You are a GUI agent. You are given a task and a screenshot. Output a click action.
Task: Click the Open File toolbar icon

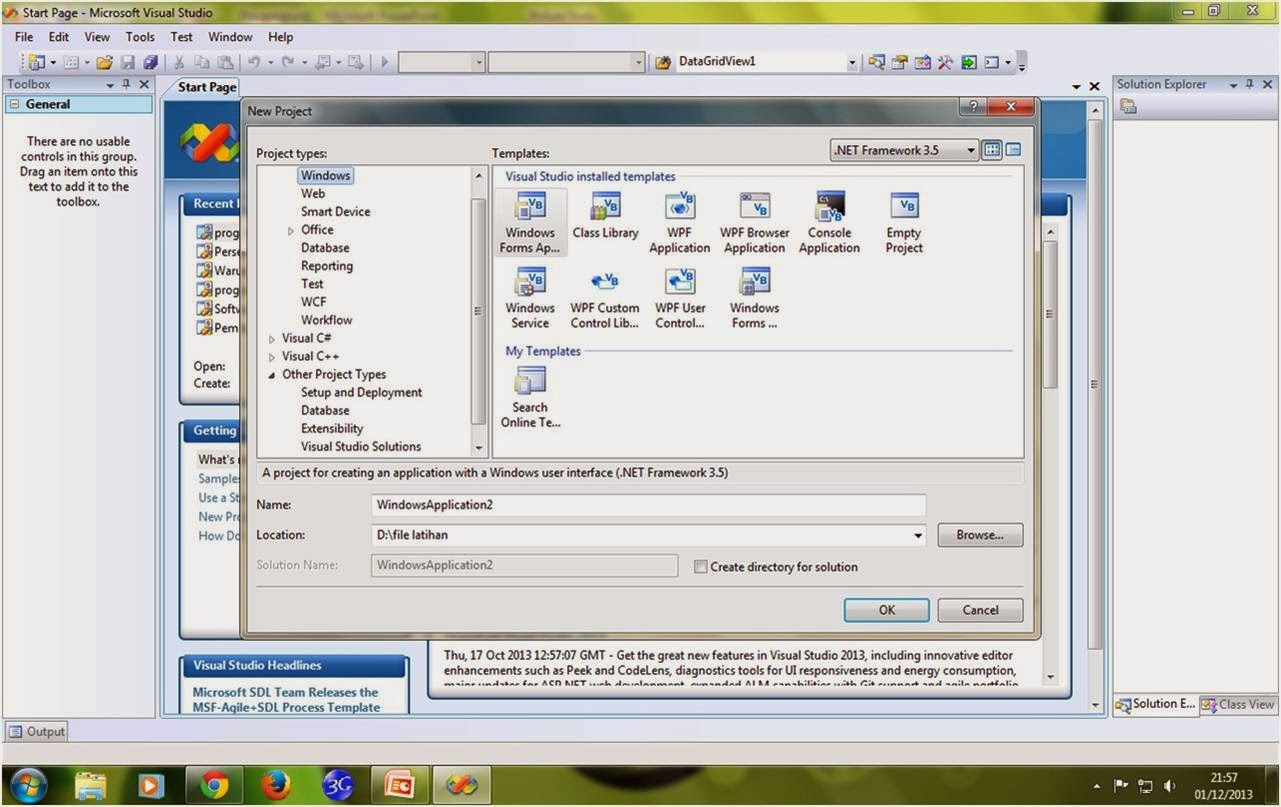click(104, 62)
